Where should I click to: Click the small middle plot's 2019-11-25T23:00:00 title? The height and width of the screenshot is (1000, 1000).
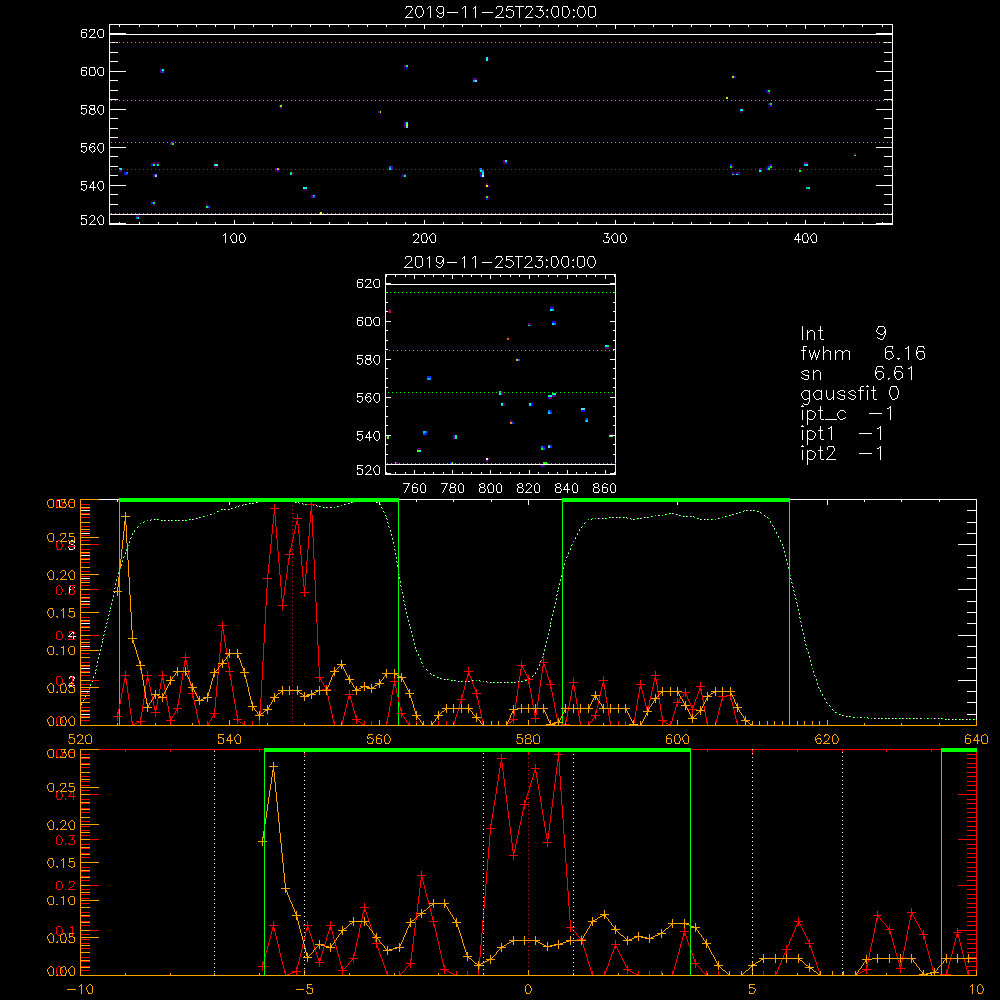click(500, 262)
